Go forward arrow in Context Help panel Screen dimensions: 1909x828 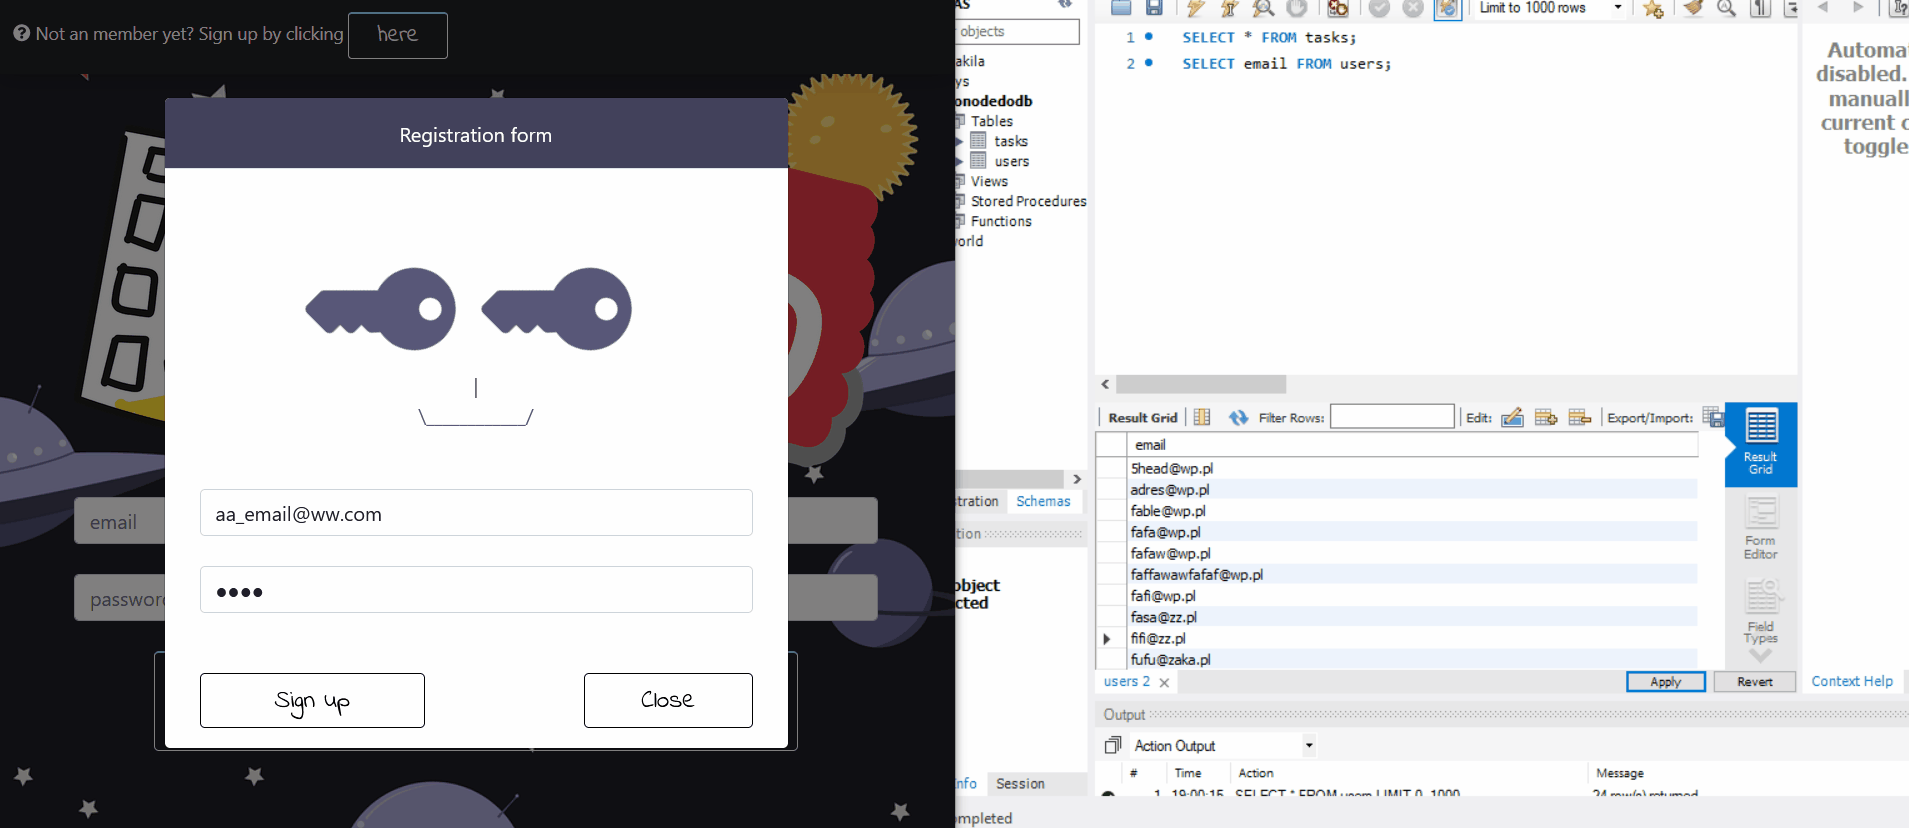click(x=1858, y=7)
